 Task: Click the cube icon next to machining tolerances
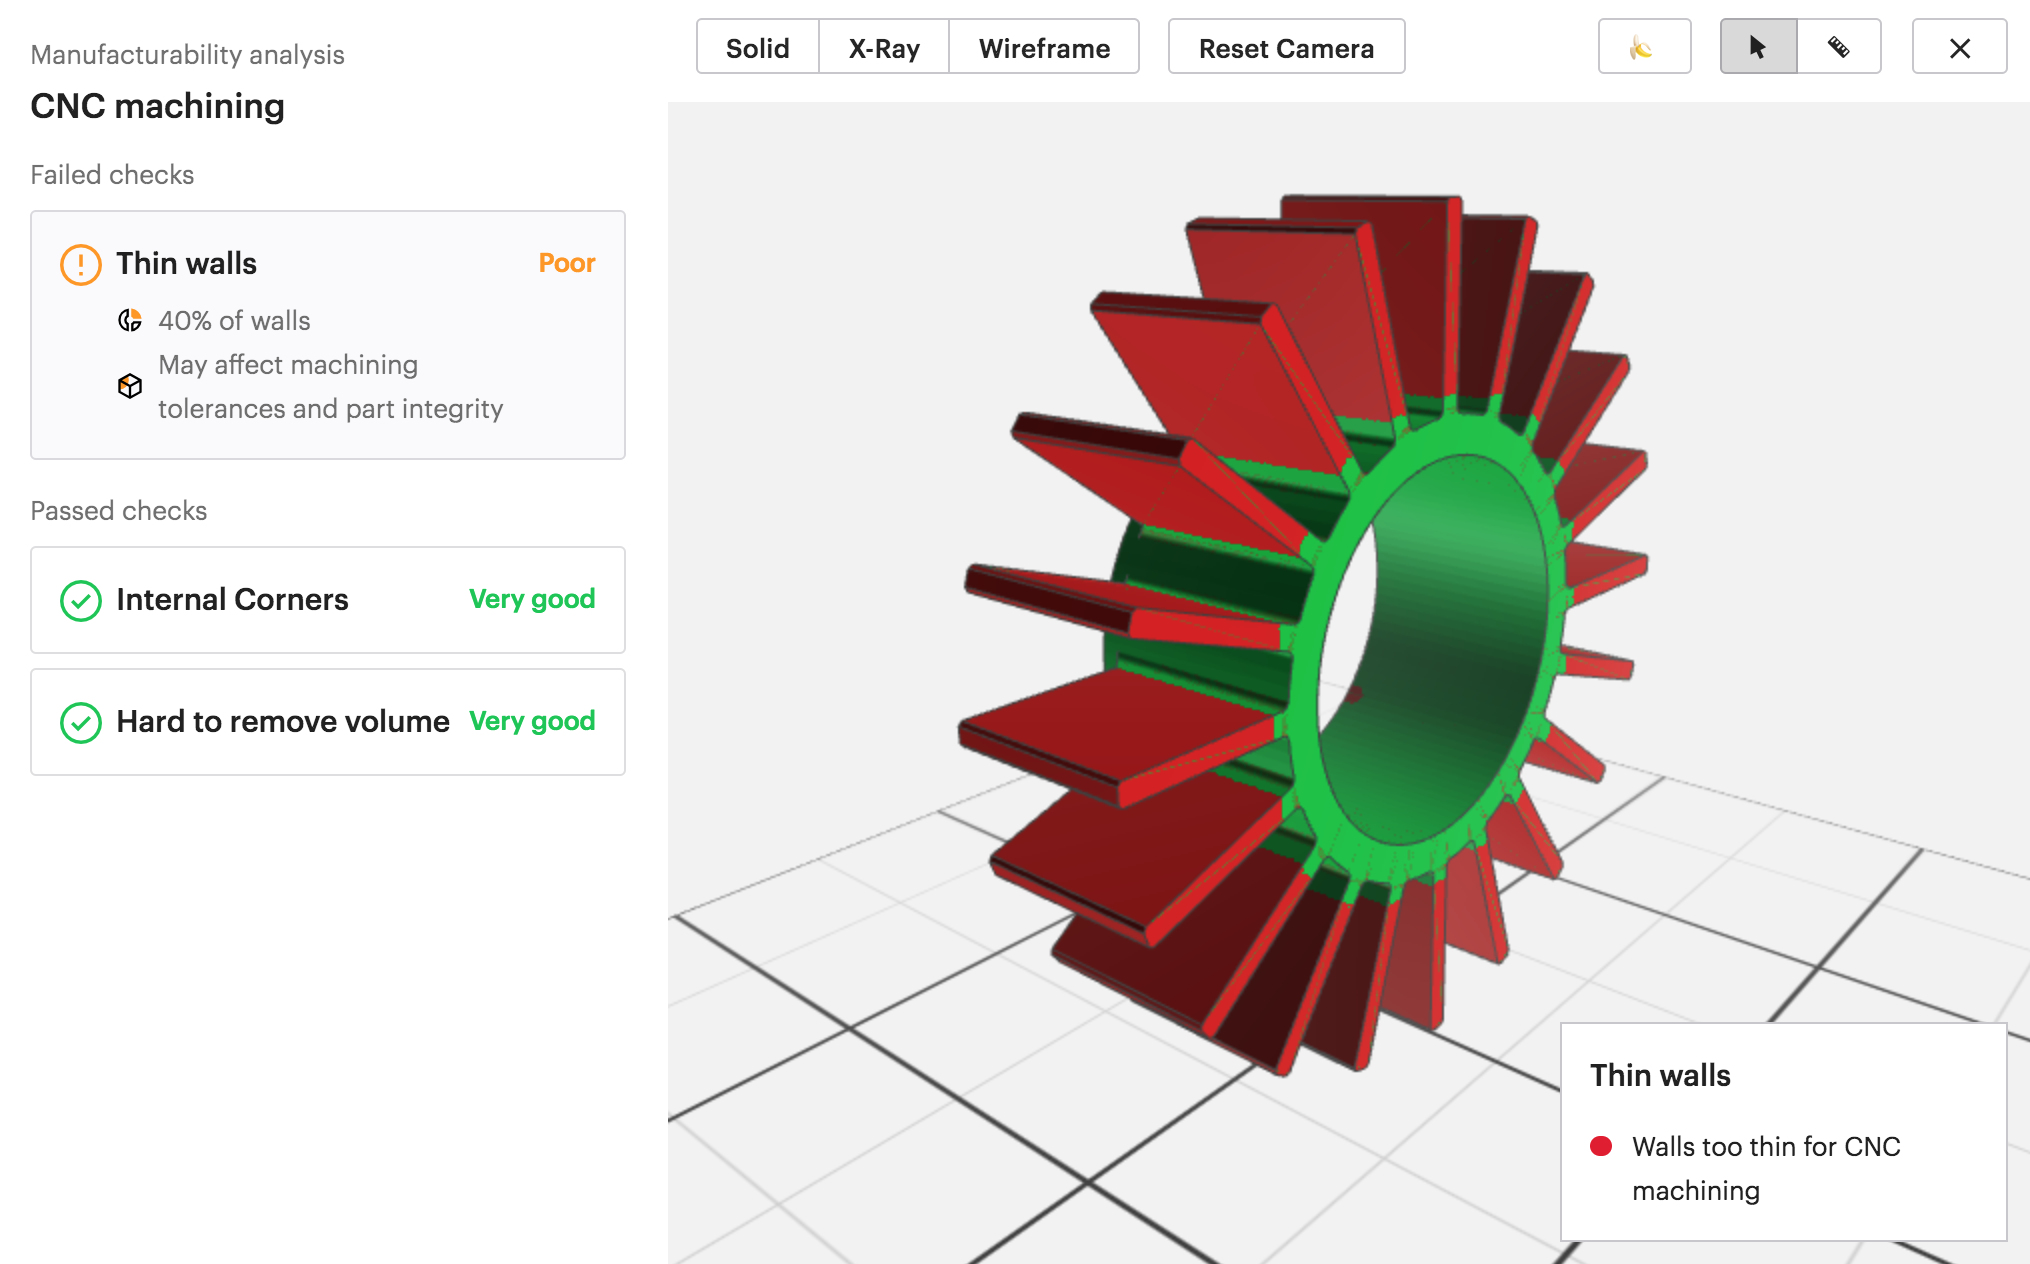(130, 386)
